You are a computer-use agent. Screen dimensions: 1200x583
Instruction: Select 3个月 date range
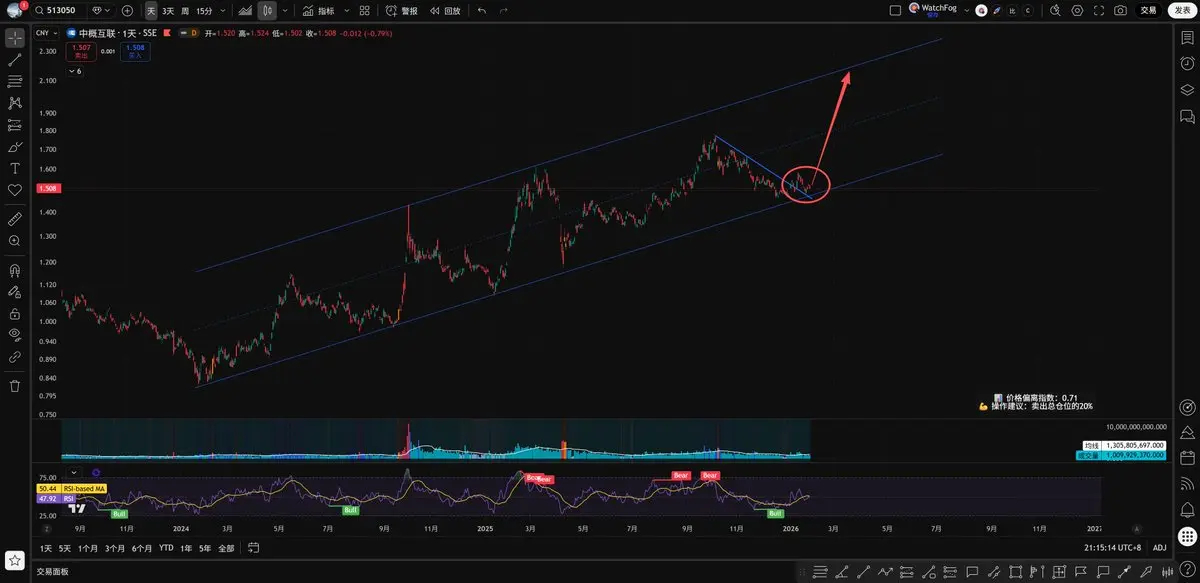[x=115, y=548]
